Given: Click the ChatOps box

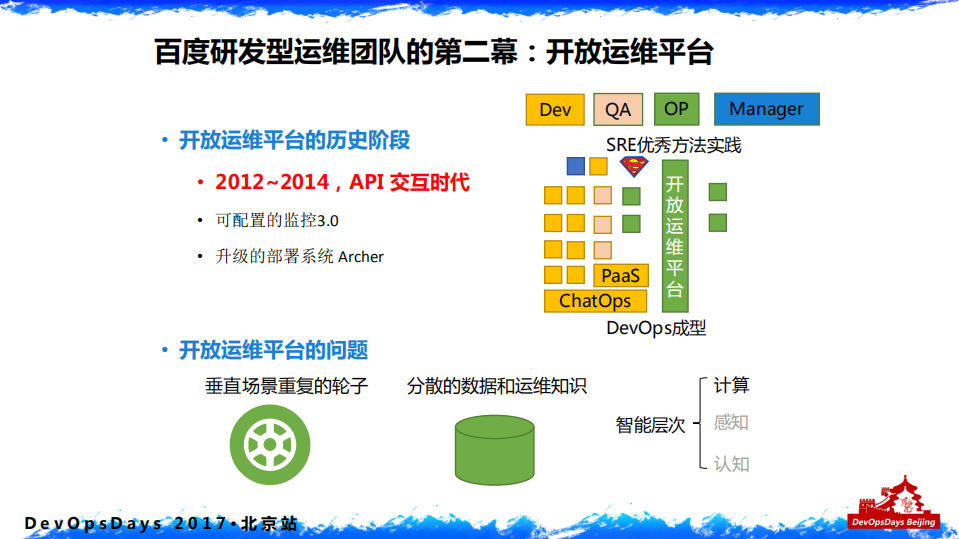Looking at the screenshot, I should pos(595,301).
